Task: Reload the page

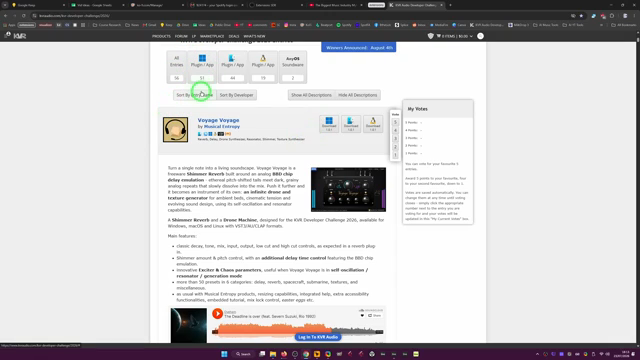Action: [24, 16]
